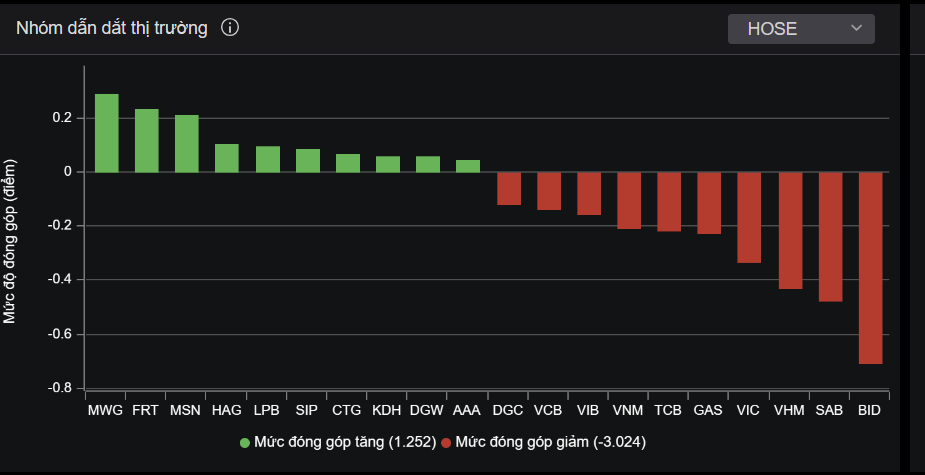
Task: Click the TCB label on the x-axis
Action: tap(668, 411)
